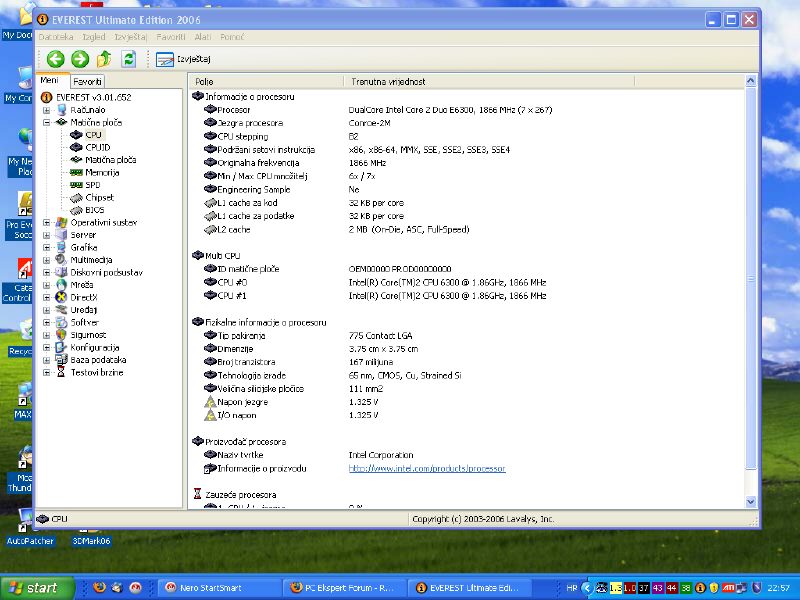Open the Izvještaj menu in the menu bar
The image size is (800, 600).
click(131, 37)
